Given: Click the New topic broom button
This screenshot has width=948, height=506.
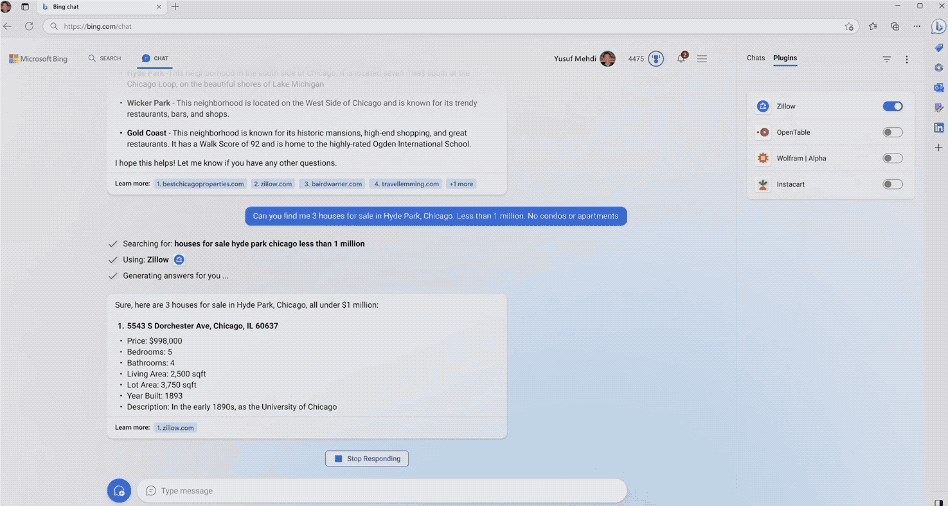Looking at the screenshot, I should click(x=119, y=491).
